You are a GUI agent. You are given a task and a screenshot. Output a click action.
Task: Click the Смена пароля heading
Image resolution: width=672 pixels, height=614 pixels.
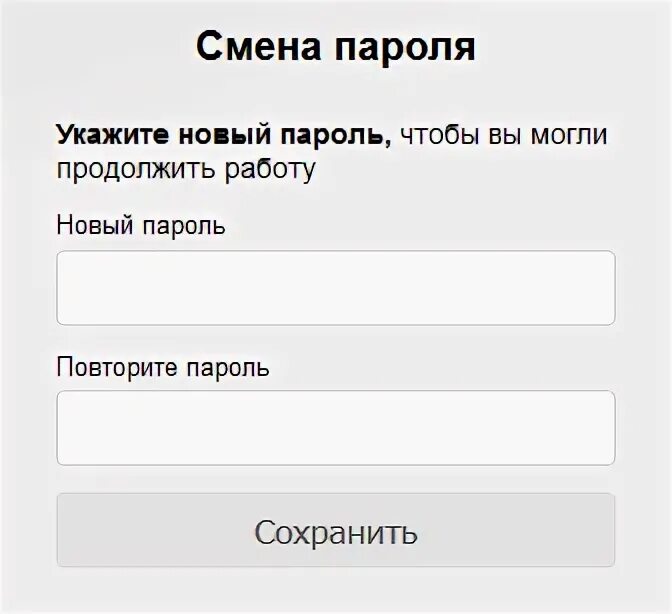pyautogui.click(x=336, y=46)
